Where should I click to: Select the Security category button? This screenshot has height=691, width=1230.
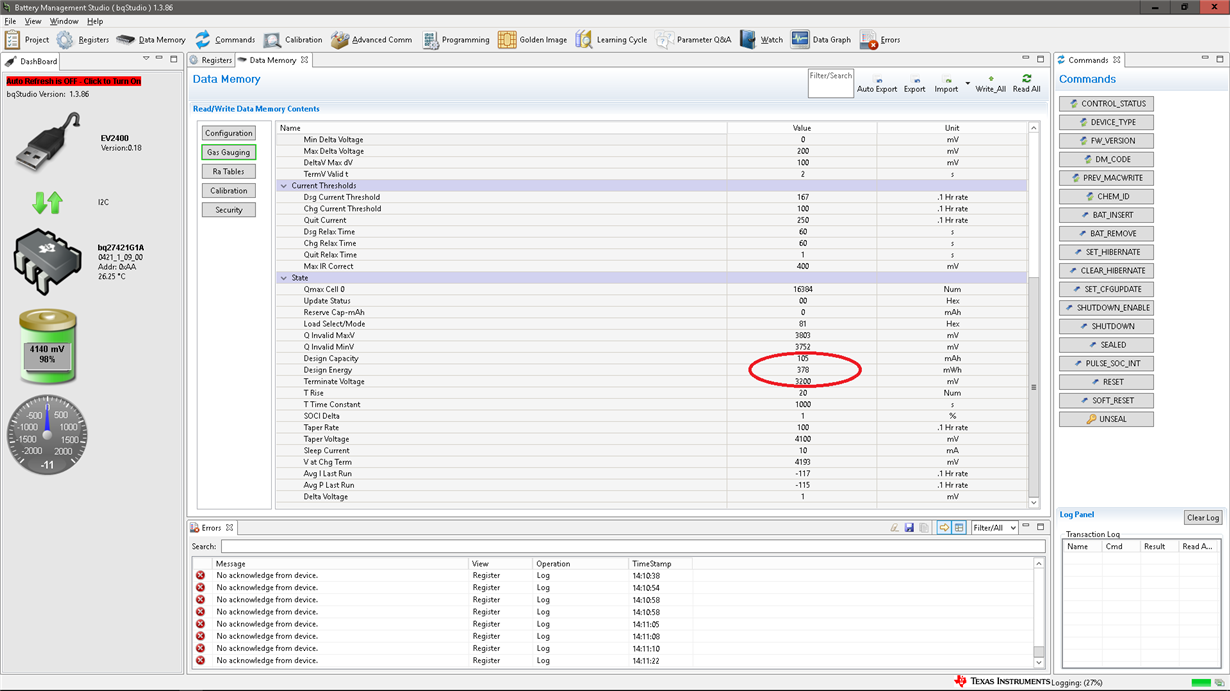229,210
